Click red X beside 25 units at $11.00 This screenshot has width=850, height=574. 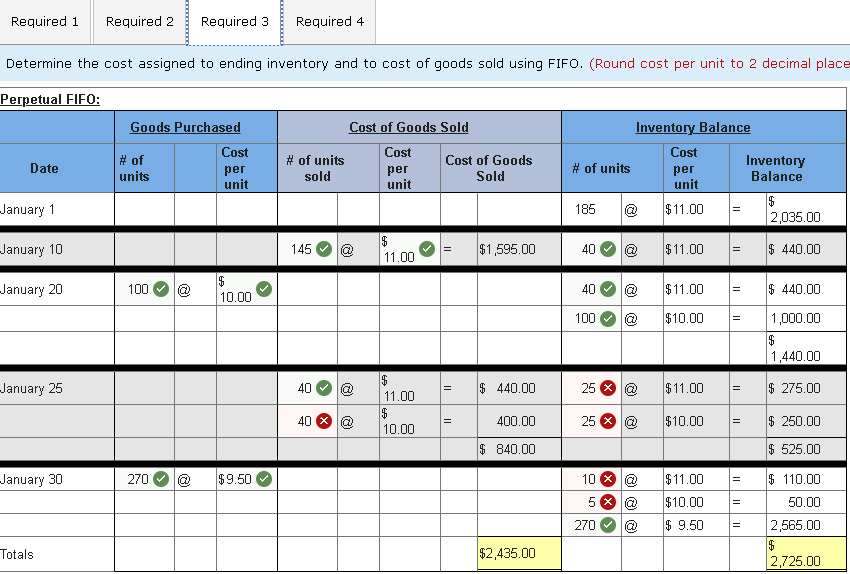(x=608, y=389)
